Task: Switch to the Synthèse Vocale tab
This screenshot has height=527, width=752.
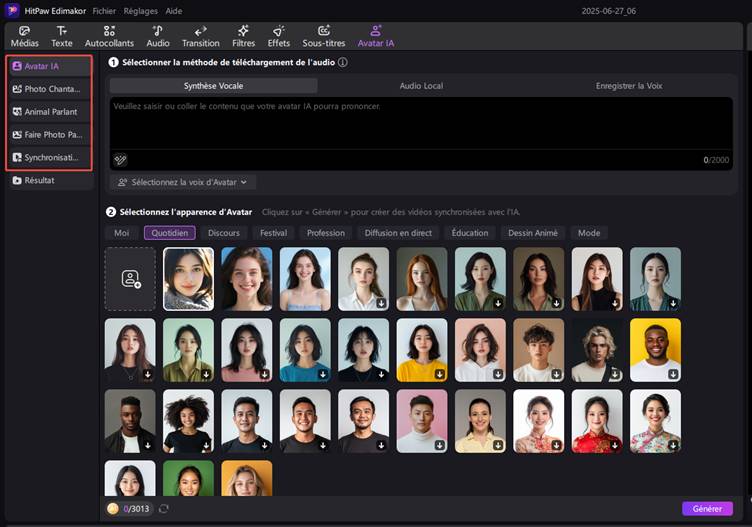Action: (x=213, y=86)
